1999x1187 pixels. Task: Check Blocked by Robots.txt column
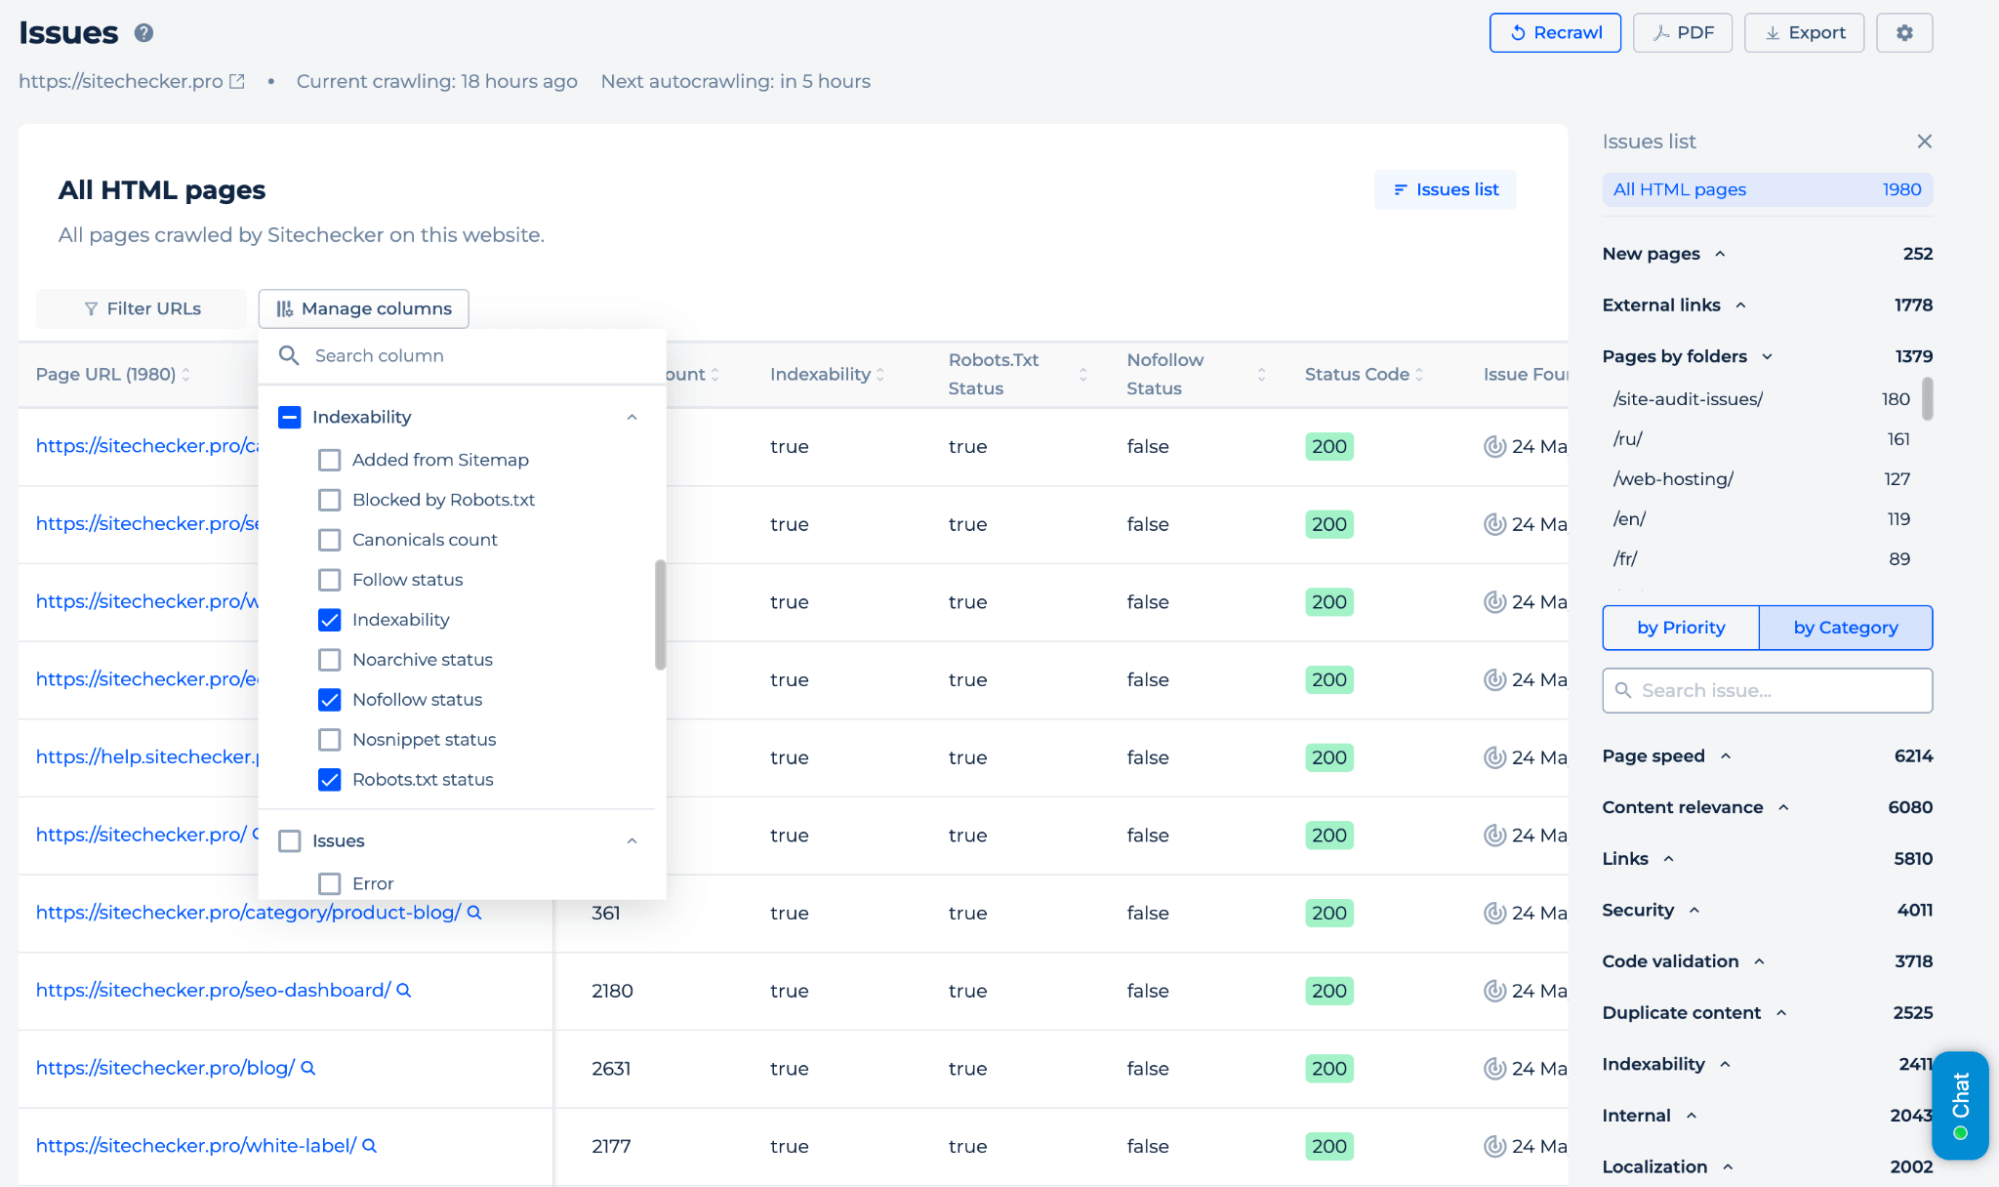[329, 500]
